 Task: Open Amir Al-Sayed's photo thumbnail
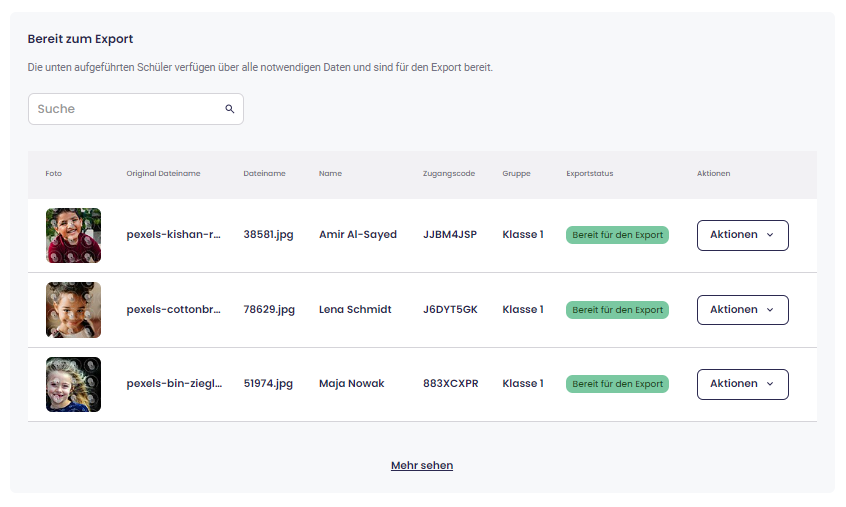coord(73,235)
